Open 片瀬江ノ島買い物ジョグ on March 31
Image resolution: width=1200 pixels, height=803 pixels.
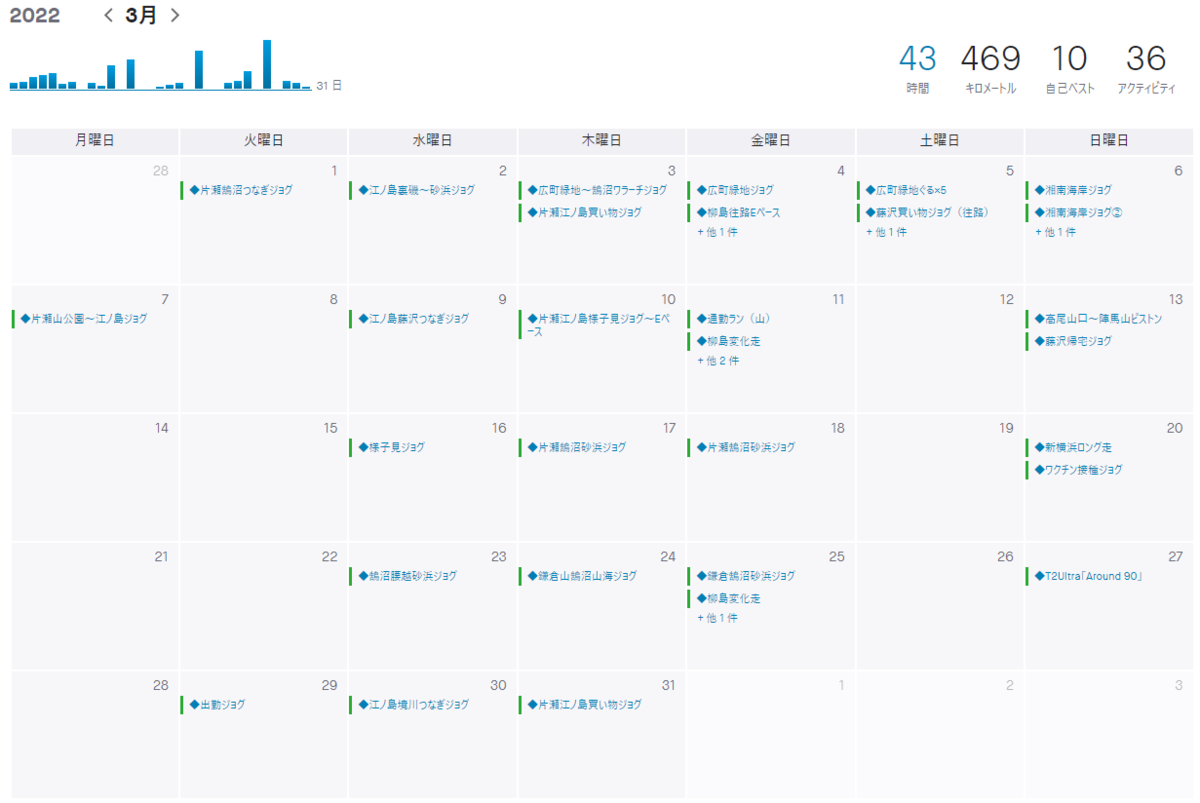(584, 706)
